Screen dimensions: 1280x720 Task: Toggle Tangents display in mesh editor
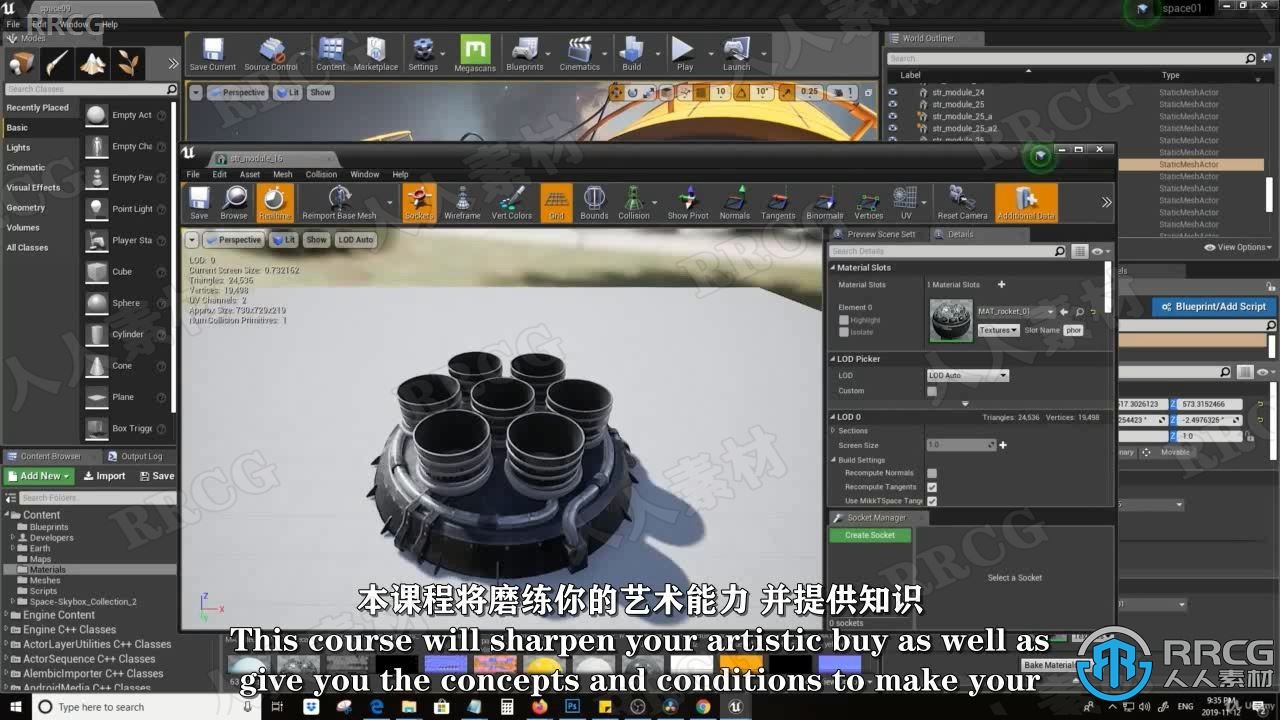pyautogui.click(x=778, y=203)
